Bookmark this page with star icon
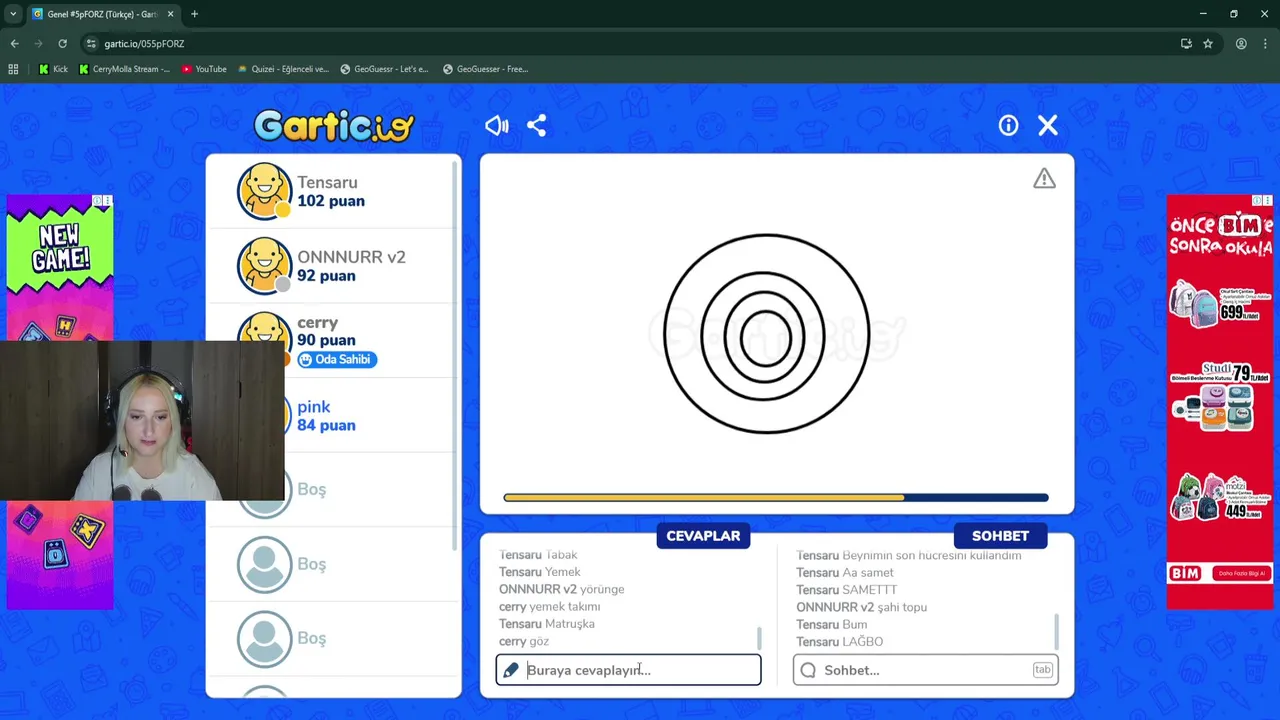This screenshot has height=720, width=1280. [x=1208, y=44]
